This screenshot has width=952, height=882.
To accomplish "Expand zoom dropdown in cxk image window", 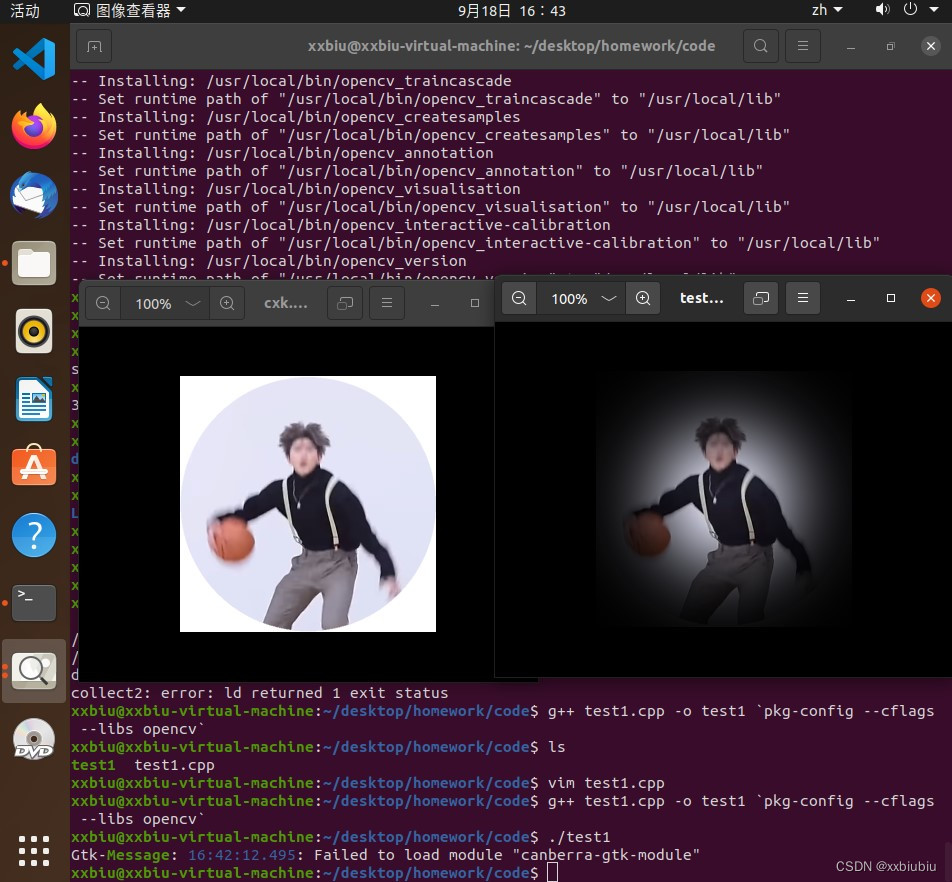I will (193, 303).
